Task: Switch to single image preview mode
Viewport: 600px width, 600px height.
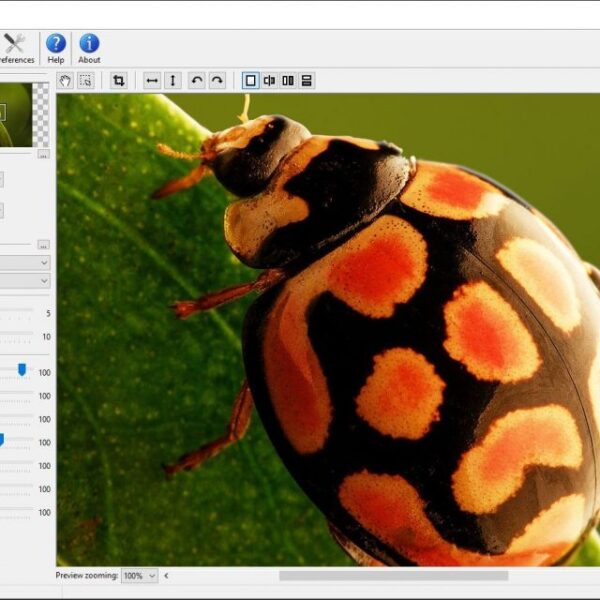Action: click(x=251, y=81)
